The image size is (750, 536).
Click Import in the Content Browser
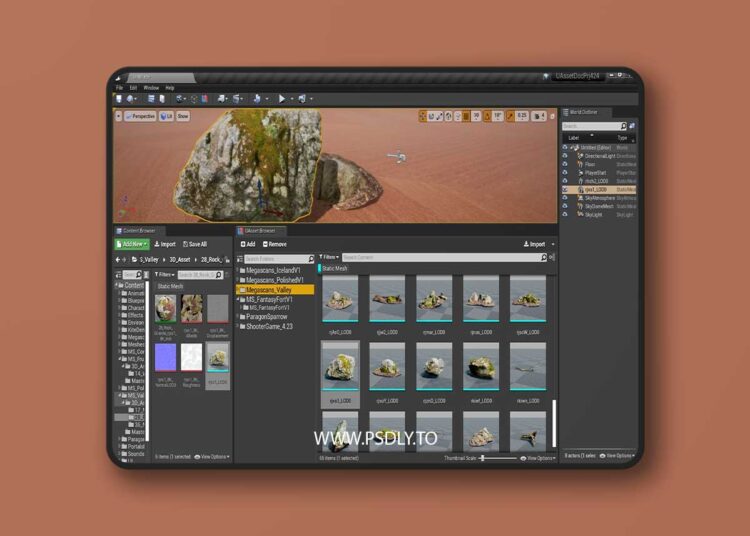[164, 244]
